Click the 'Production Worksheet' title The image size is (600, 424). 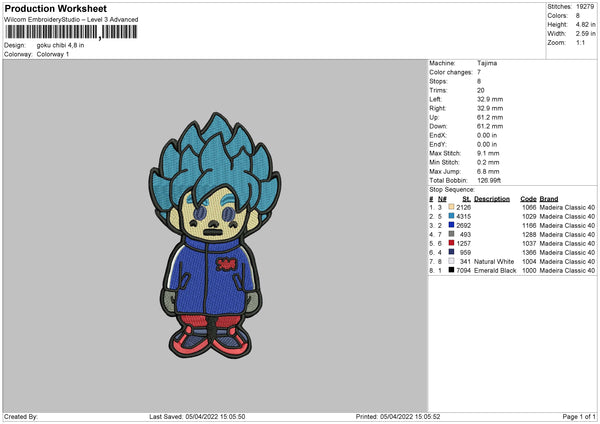(55, 8)
